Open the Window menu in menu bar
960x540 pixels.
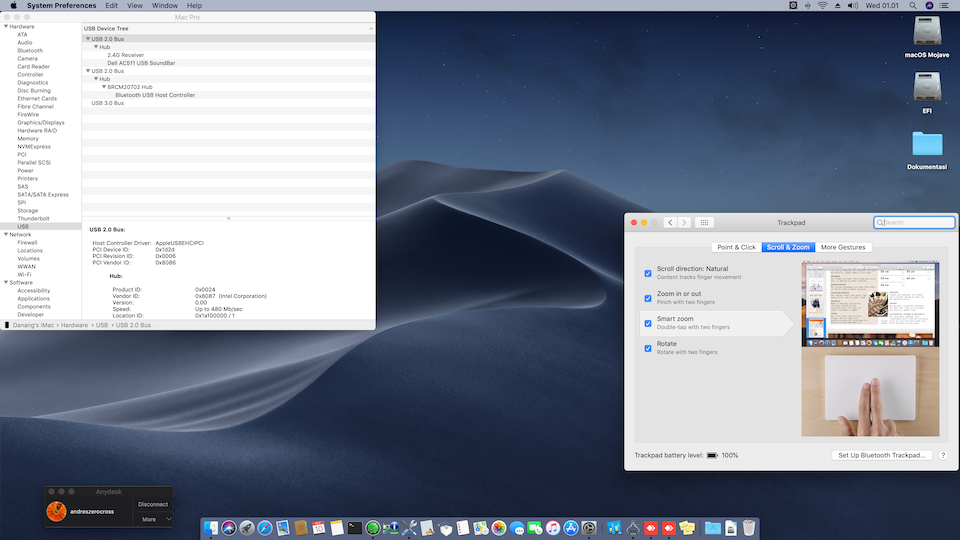pos(164,6)
